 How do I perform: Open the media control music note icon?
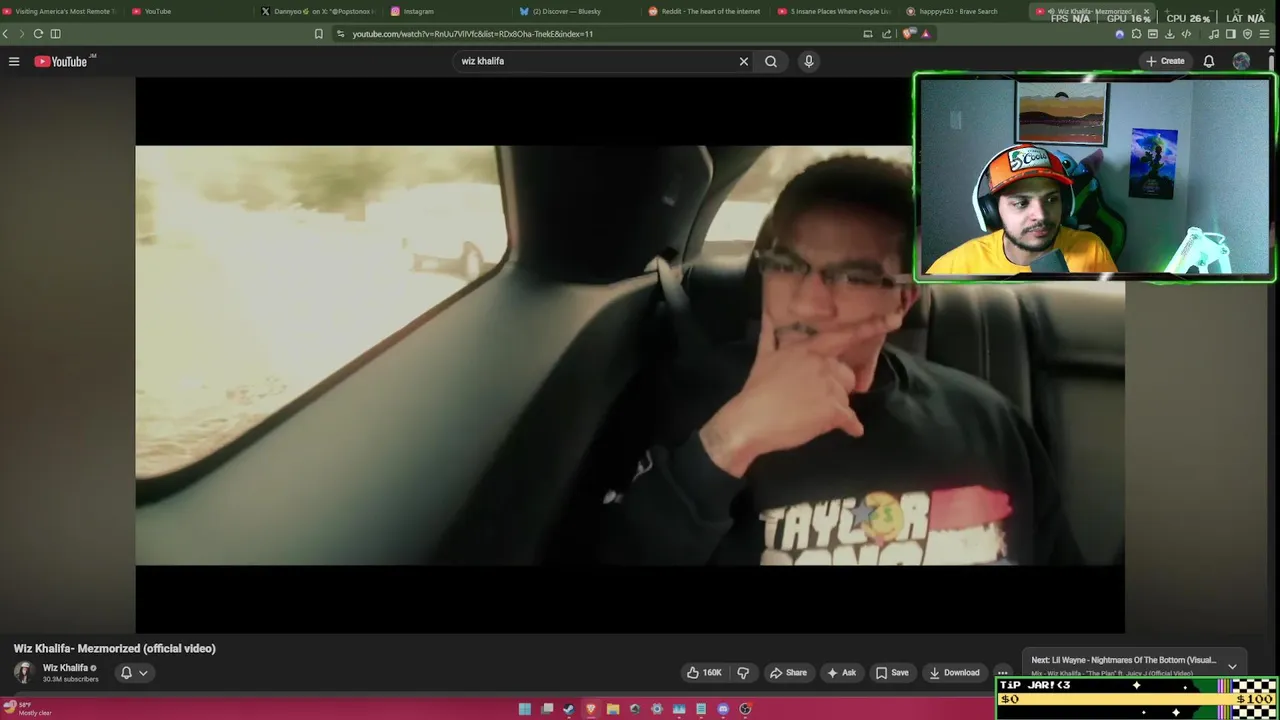pos(1214,34)
